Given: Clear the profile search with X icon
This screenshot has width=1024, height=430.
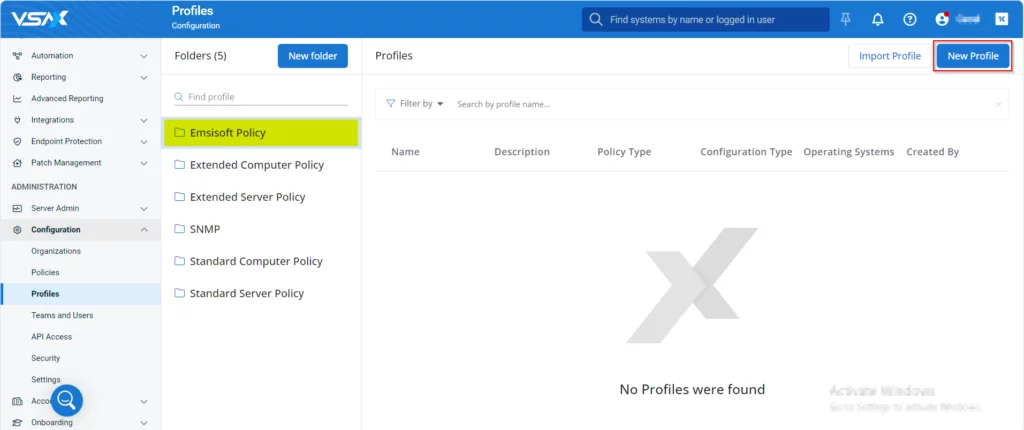Looking at the screenshot, I should click(x=998, y=104).
